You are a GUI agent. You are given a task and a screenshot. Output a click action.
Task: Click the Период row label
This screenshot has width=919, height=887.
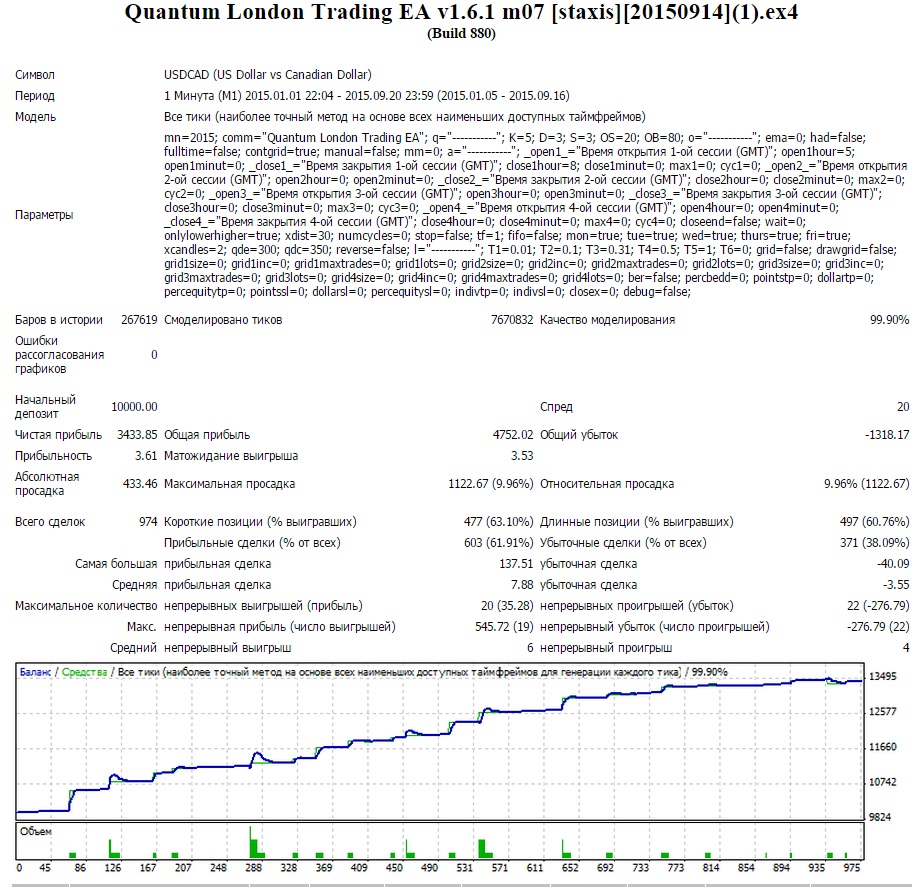35,96
